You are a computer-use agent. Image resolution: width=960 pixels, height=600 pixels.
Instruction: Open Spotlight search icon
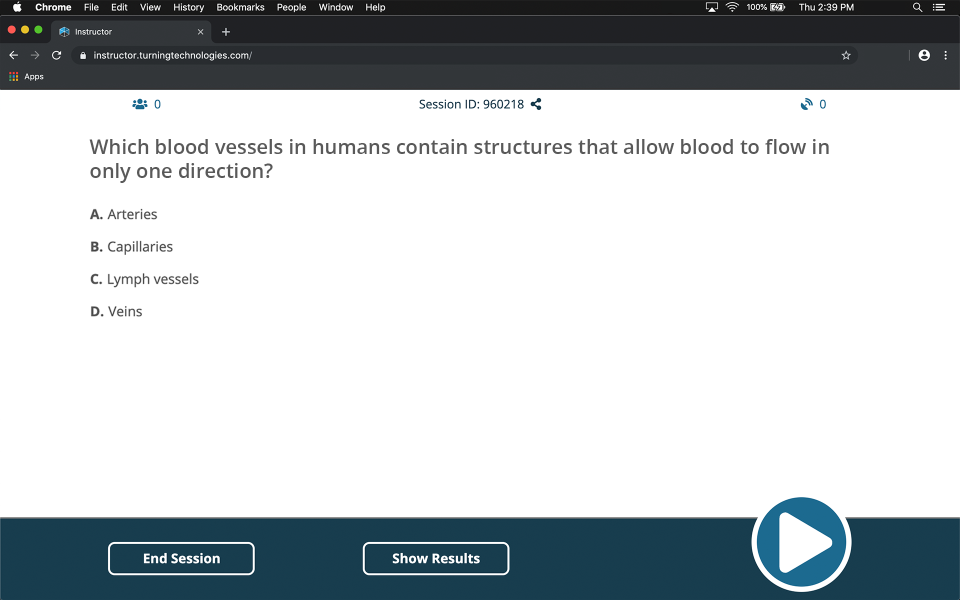pos(917,7)
